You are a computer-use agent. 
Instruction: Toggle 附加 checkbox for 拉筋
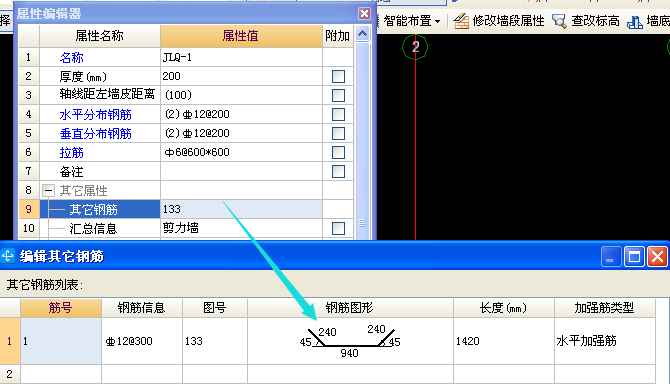tap(338, 152)
